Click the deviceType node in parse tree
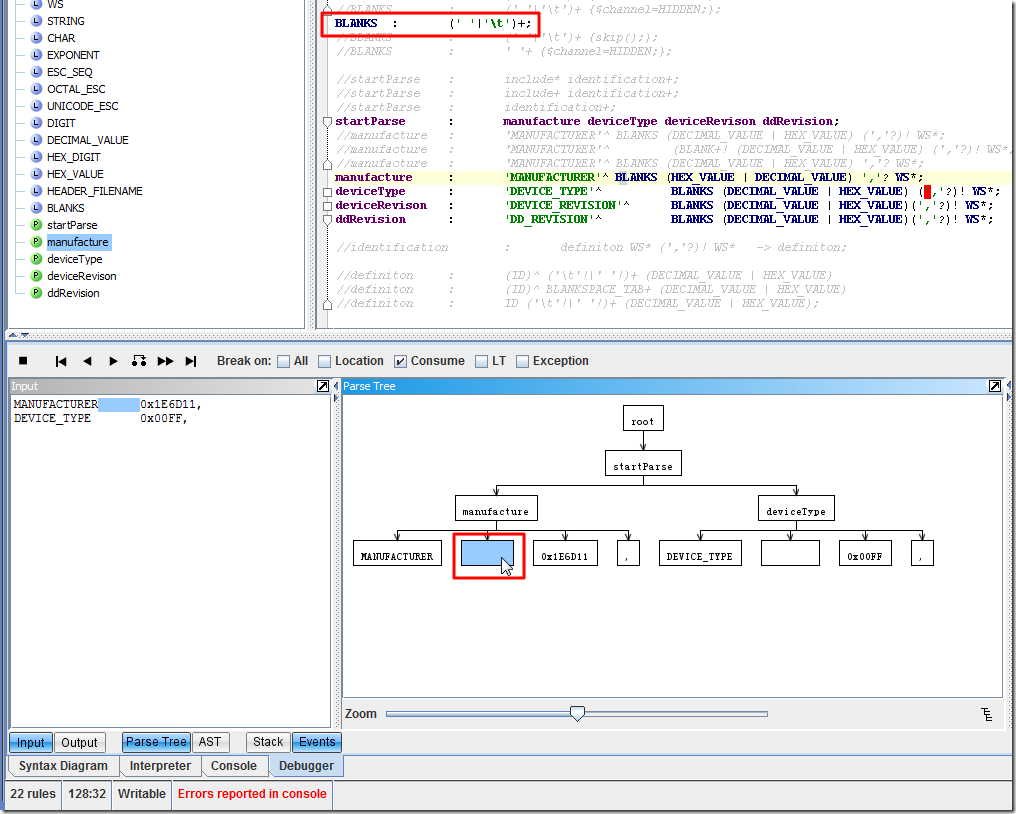The width and height of the screenshot is (1016, 814). point(796,508)
